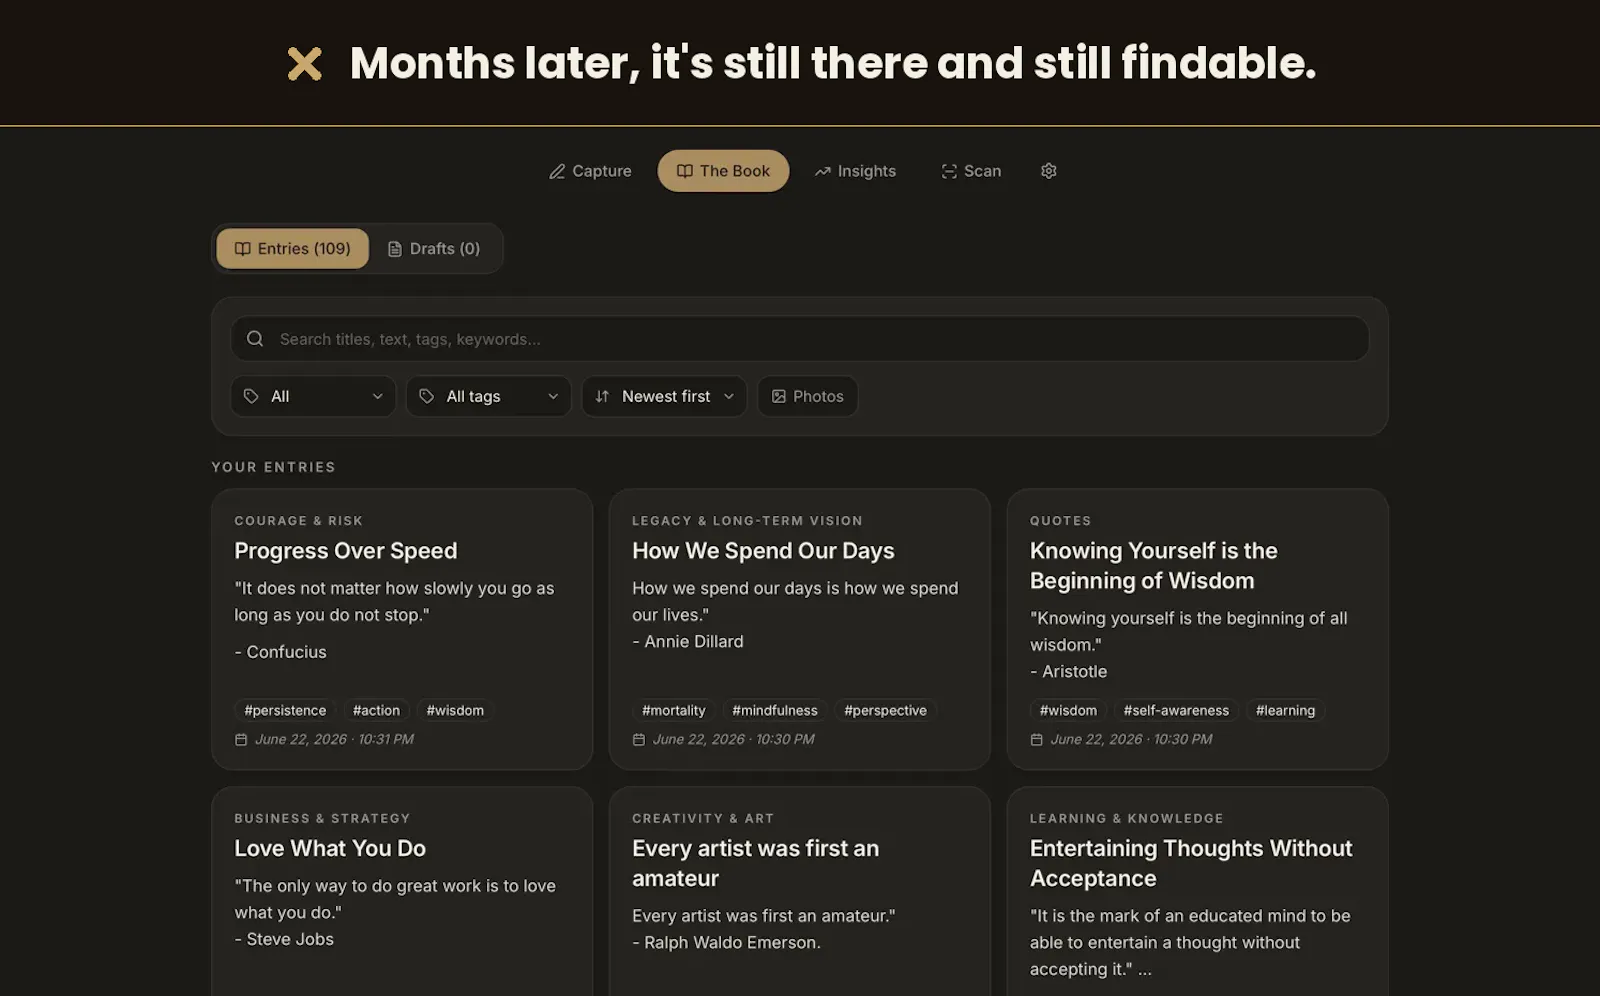Change the Newest first sort order
Image resolution: width=1600 pixels, height=996 pixels.
[x=664, y=397]
